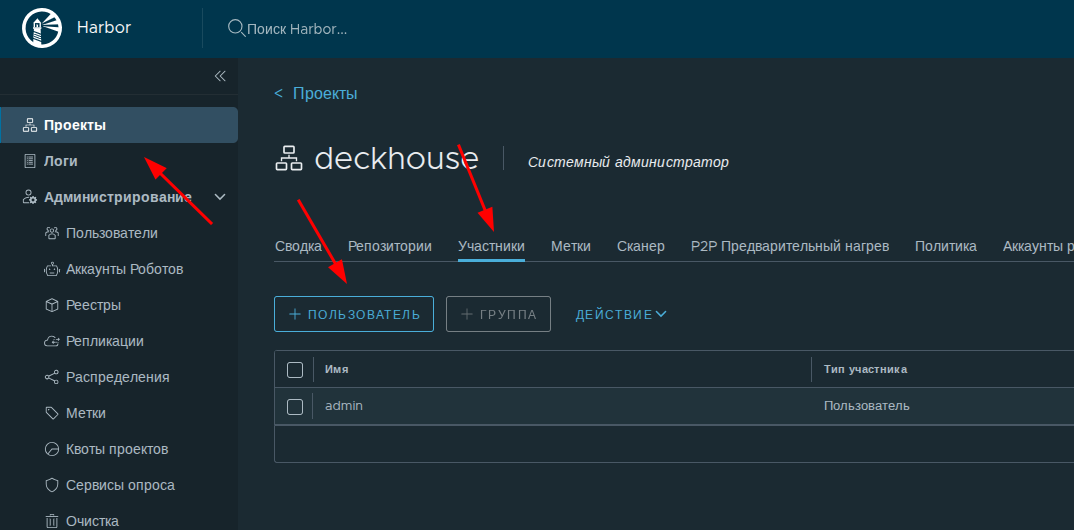Go back via the Проекты breadcrumb link
1074x530 pixels.
point(324,93)
